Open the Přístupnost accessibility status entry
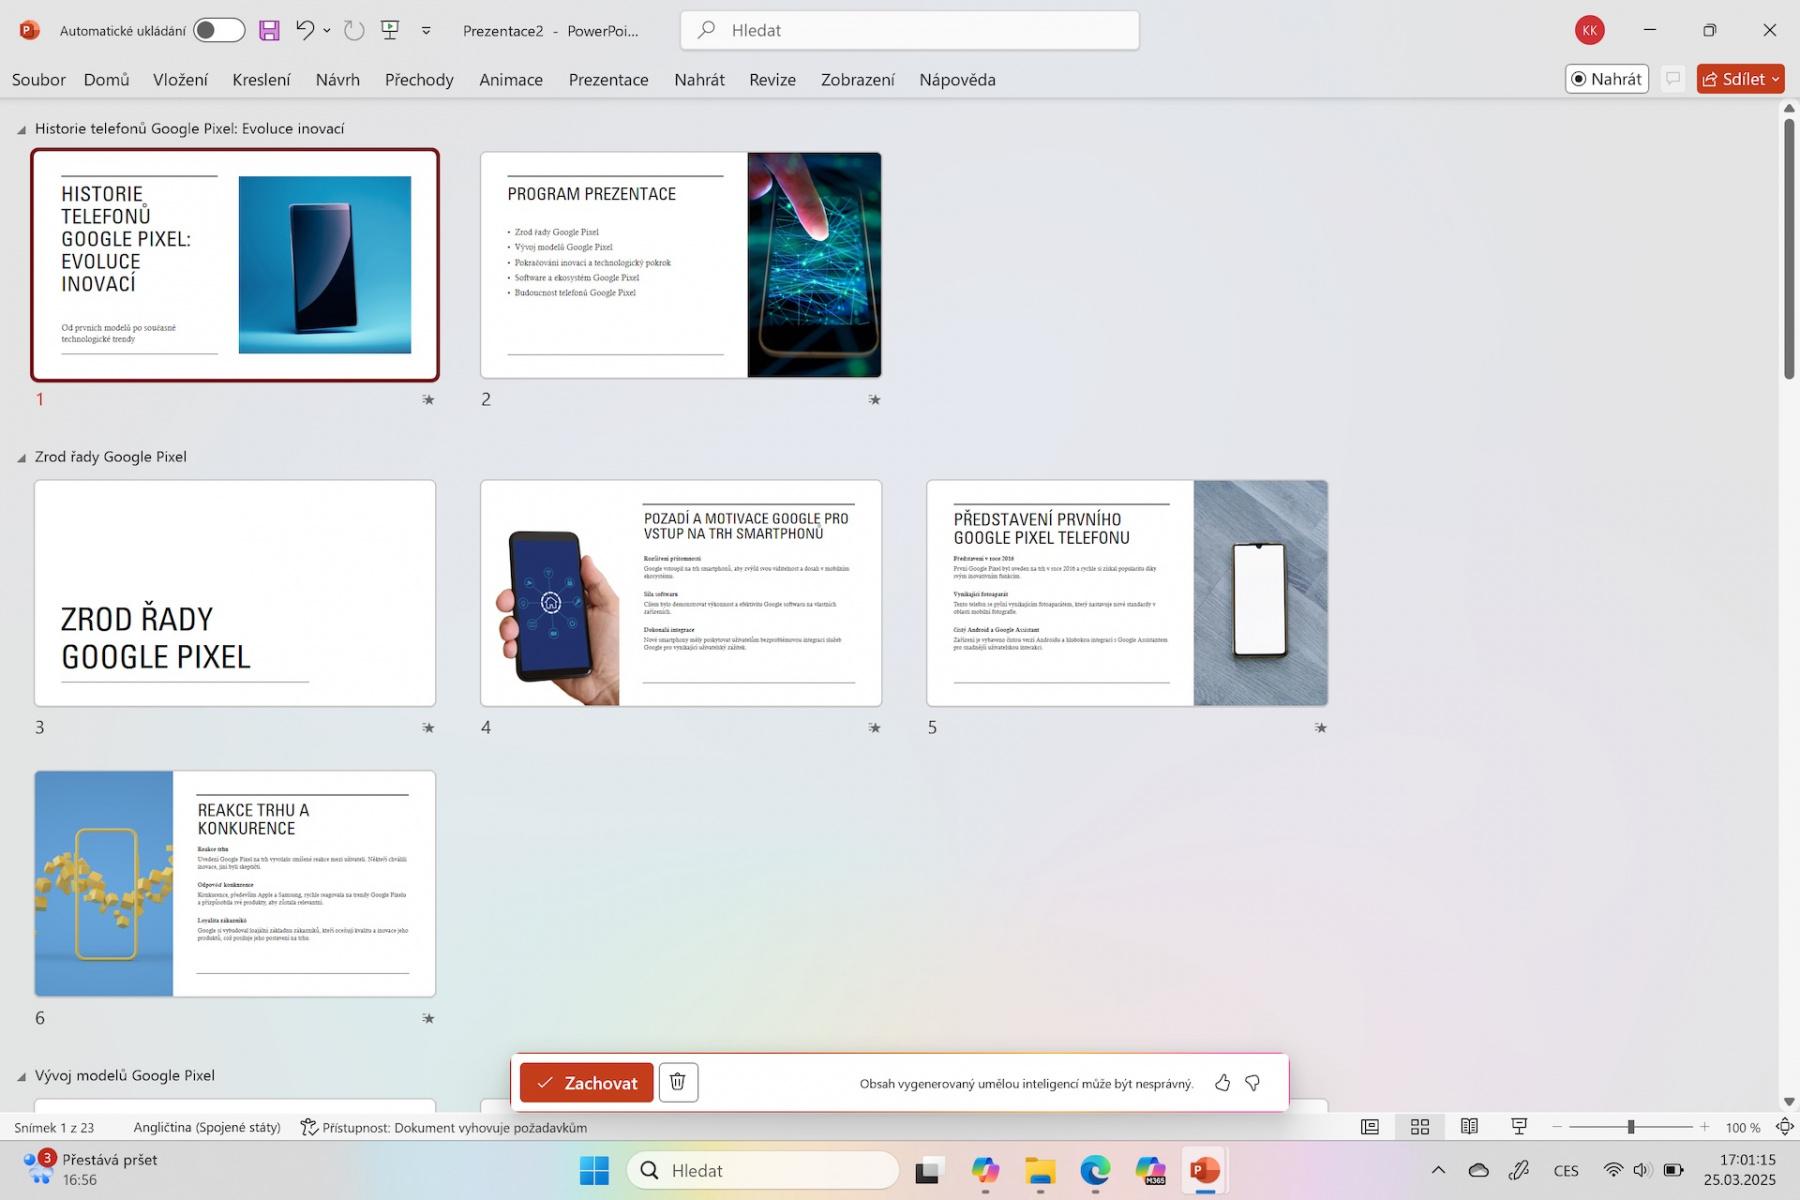 click(x=444, y=1127)
